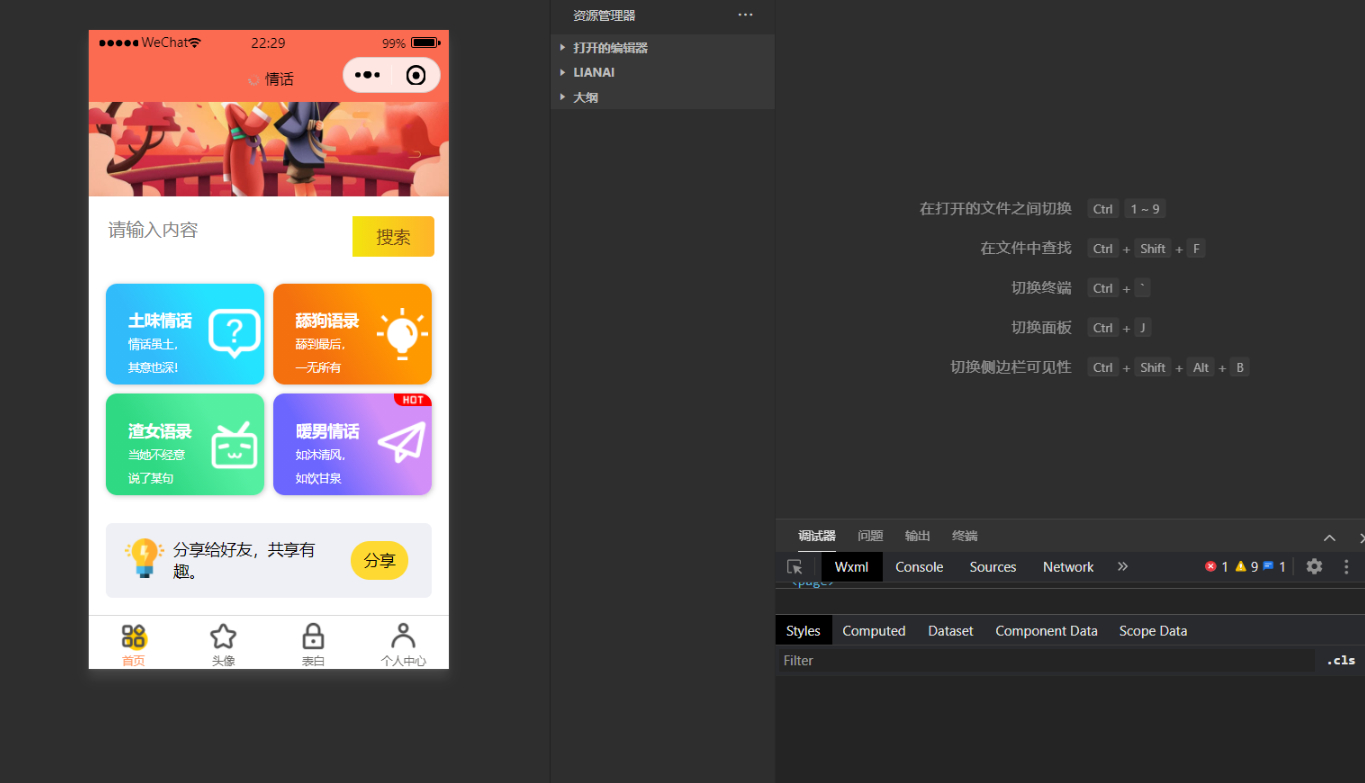Image resolution: width=1365 pixels, height=783 pixels.
Task: Open the 渣女语录 card
Action: pos(185,445)
